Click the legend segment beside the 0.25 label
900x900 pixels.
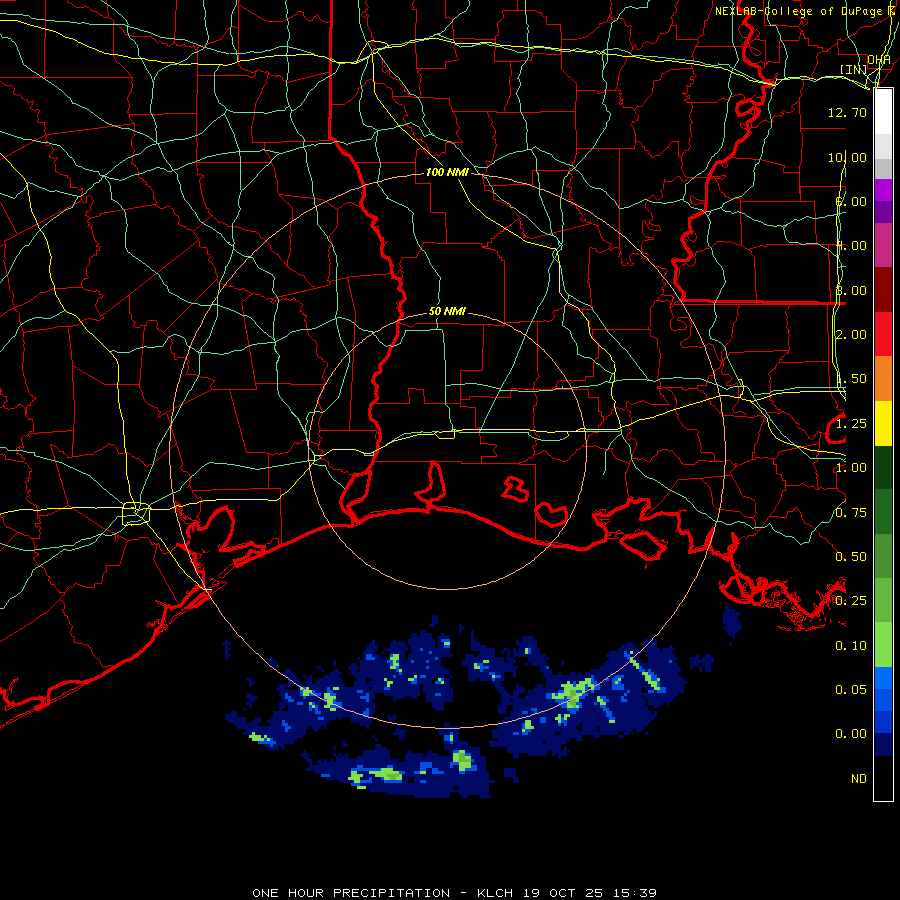(x=883, y=600)
